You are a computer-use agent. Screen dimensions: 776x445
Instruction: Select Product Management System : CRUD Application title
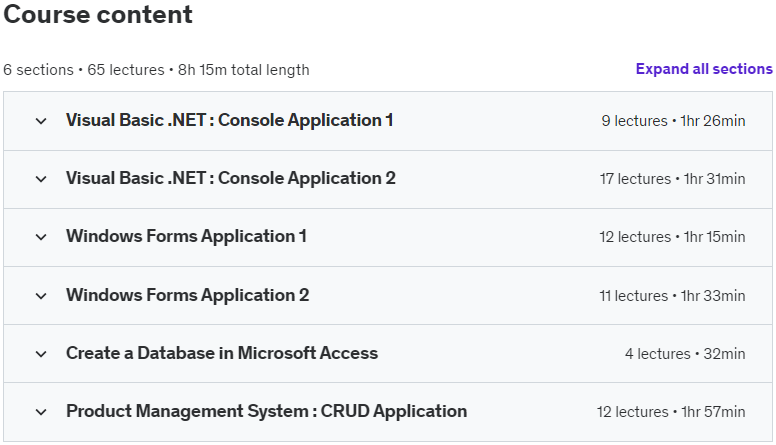pos(267,411)
